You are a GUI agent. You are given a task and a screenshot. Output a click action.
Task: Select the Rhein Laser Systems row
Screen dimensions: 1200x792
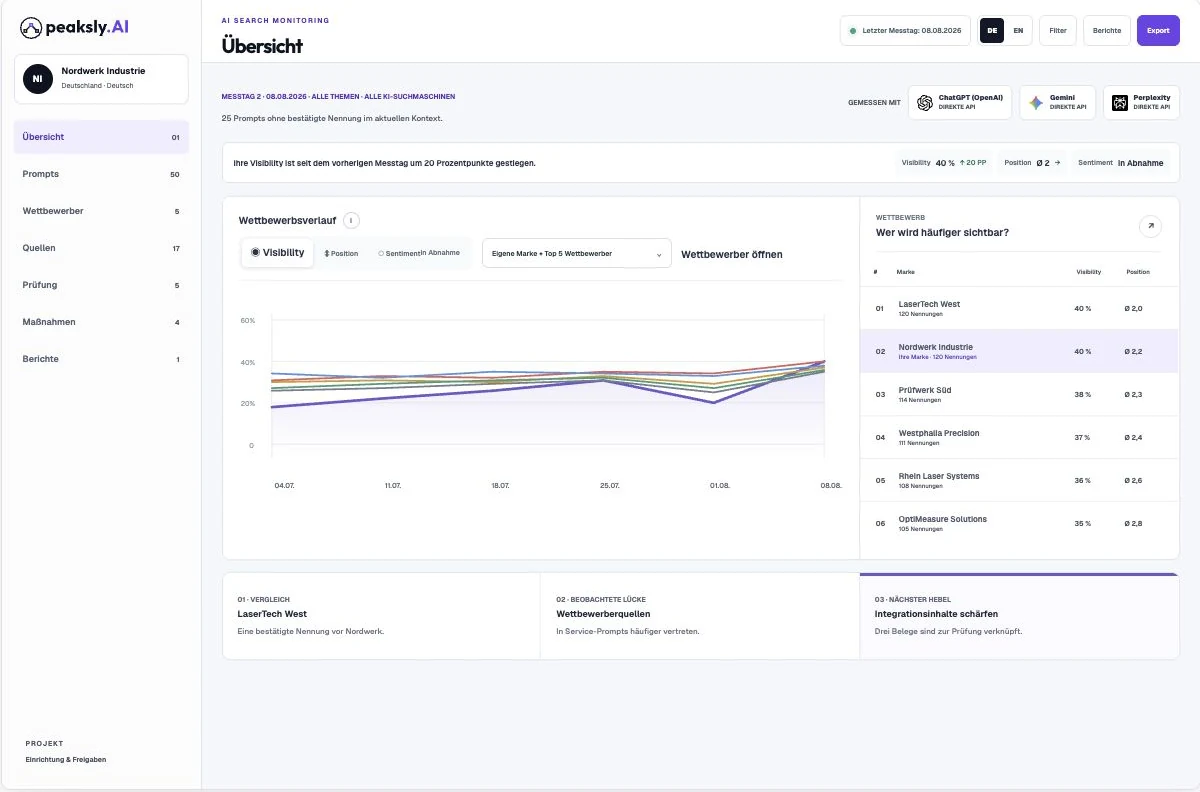coord(1019,480)
